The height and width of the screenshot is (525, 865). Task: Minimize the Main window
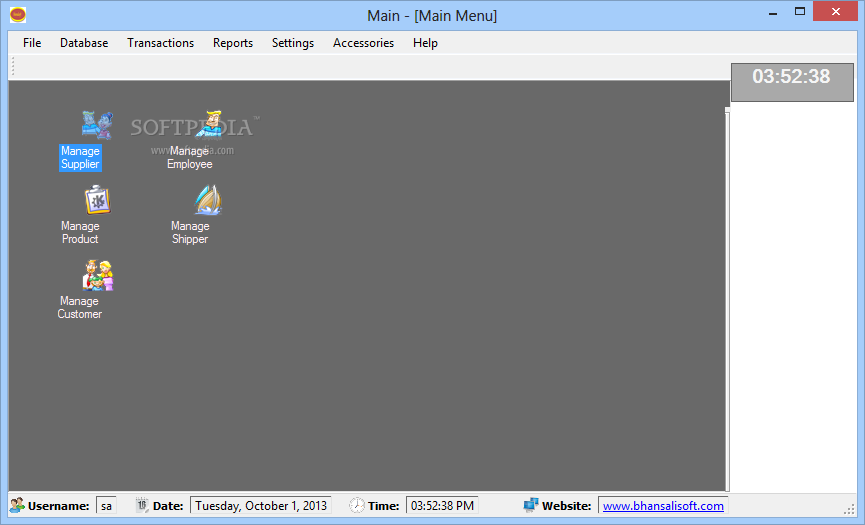point(773,12)
